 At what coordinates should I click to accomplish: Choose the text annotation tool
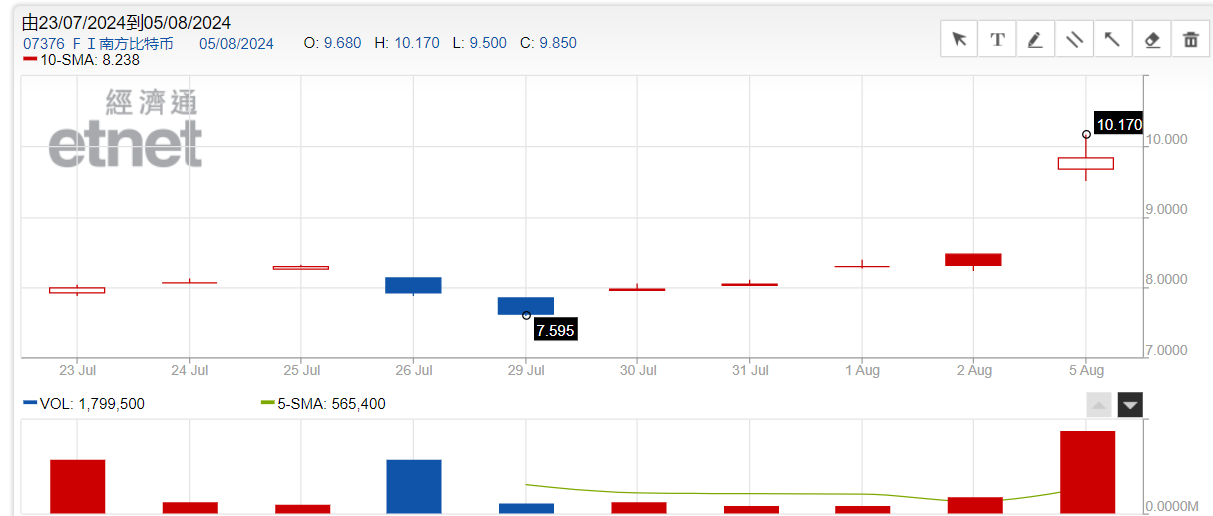tap(997, 40)
